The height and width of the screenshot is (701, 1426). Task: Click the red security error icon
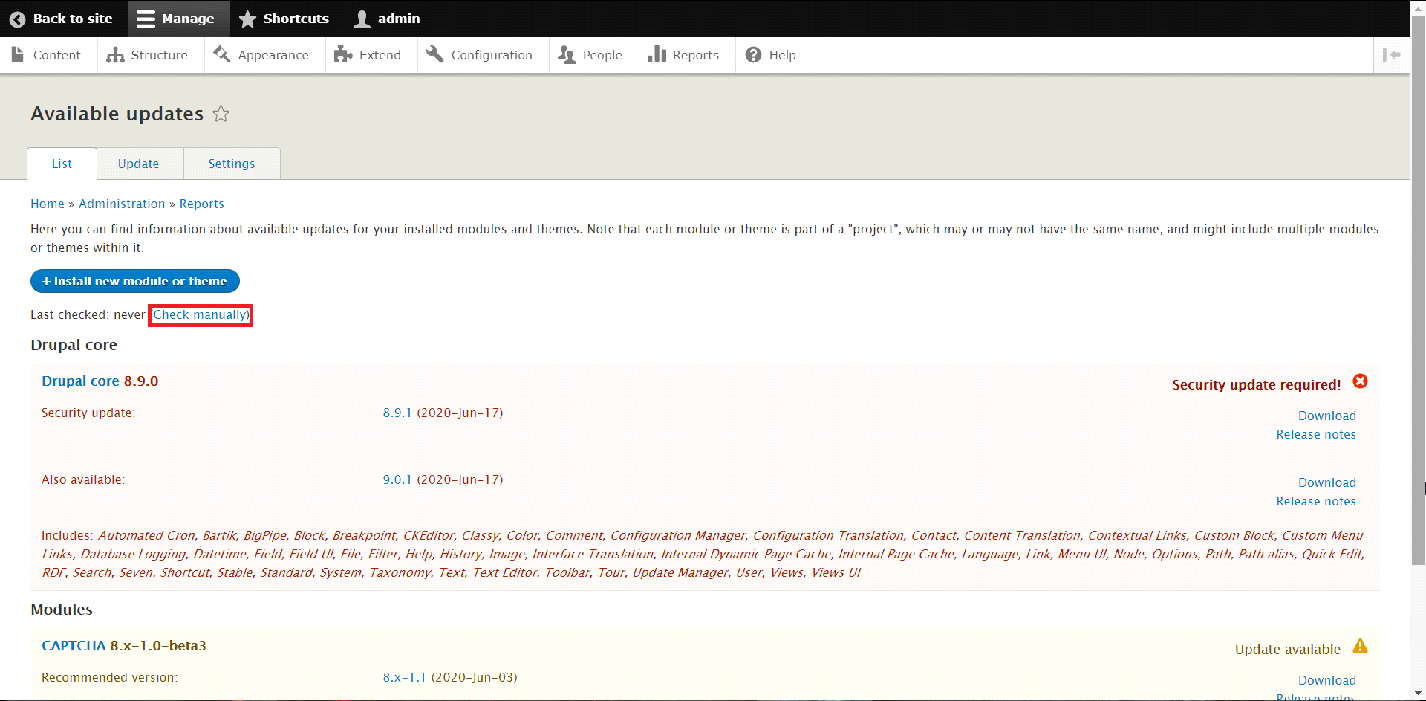1359,382
